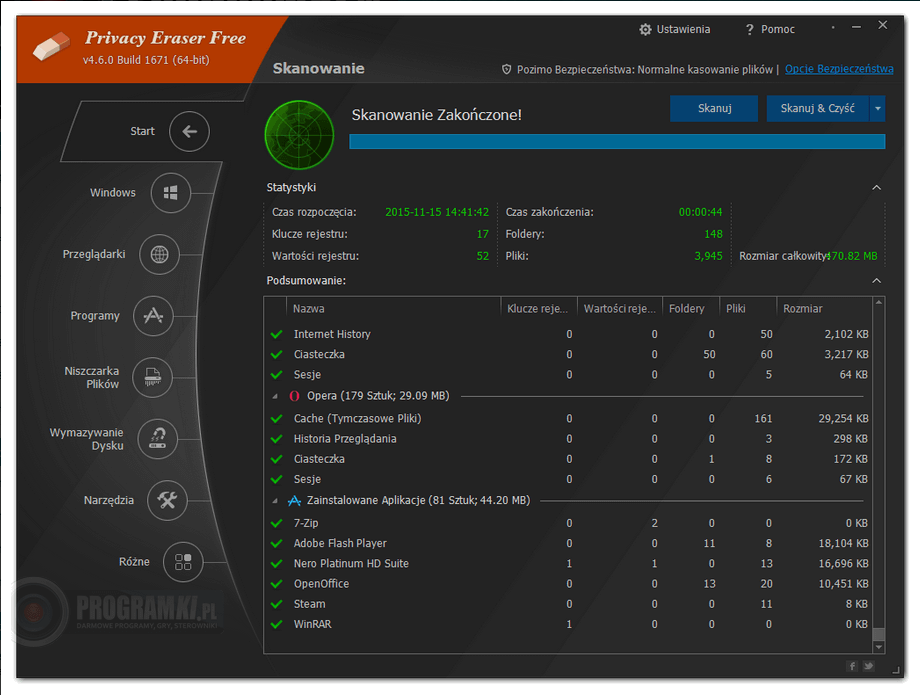Open Ustawienia settings
Image resolution: width=920 pixels, height=695 pixels.
pyautogui.click(x=683, y=29)
